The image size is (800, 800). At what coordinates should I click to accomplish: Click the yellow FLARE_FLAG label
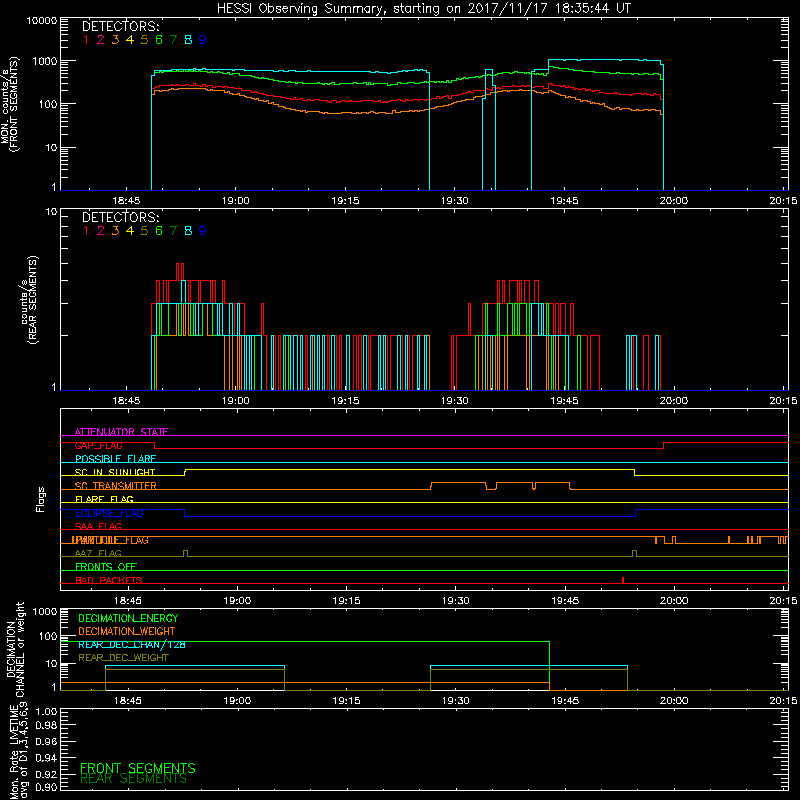[104, 499]
